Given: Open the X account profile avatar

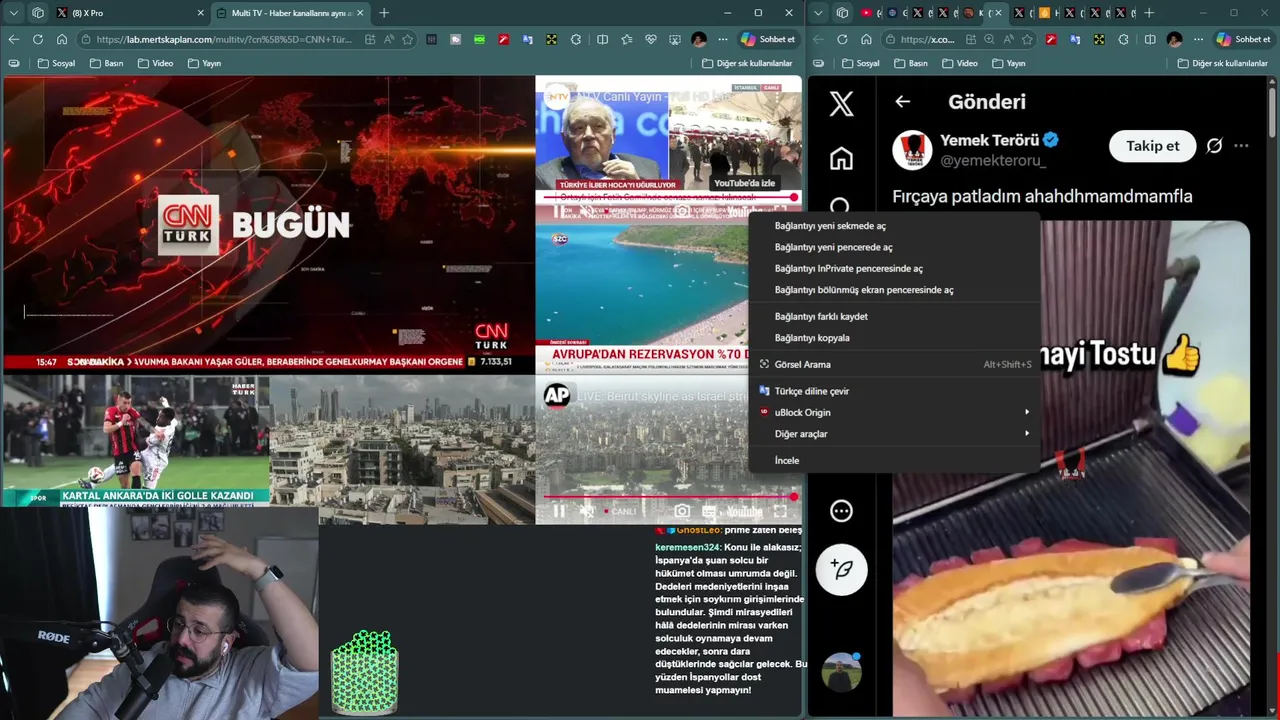Looking at the screenshot, I should (842, 672).
